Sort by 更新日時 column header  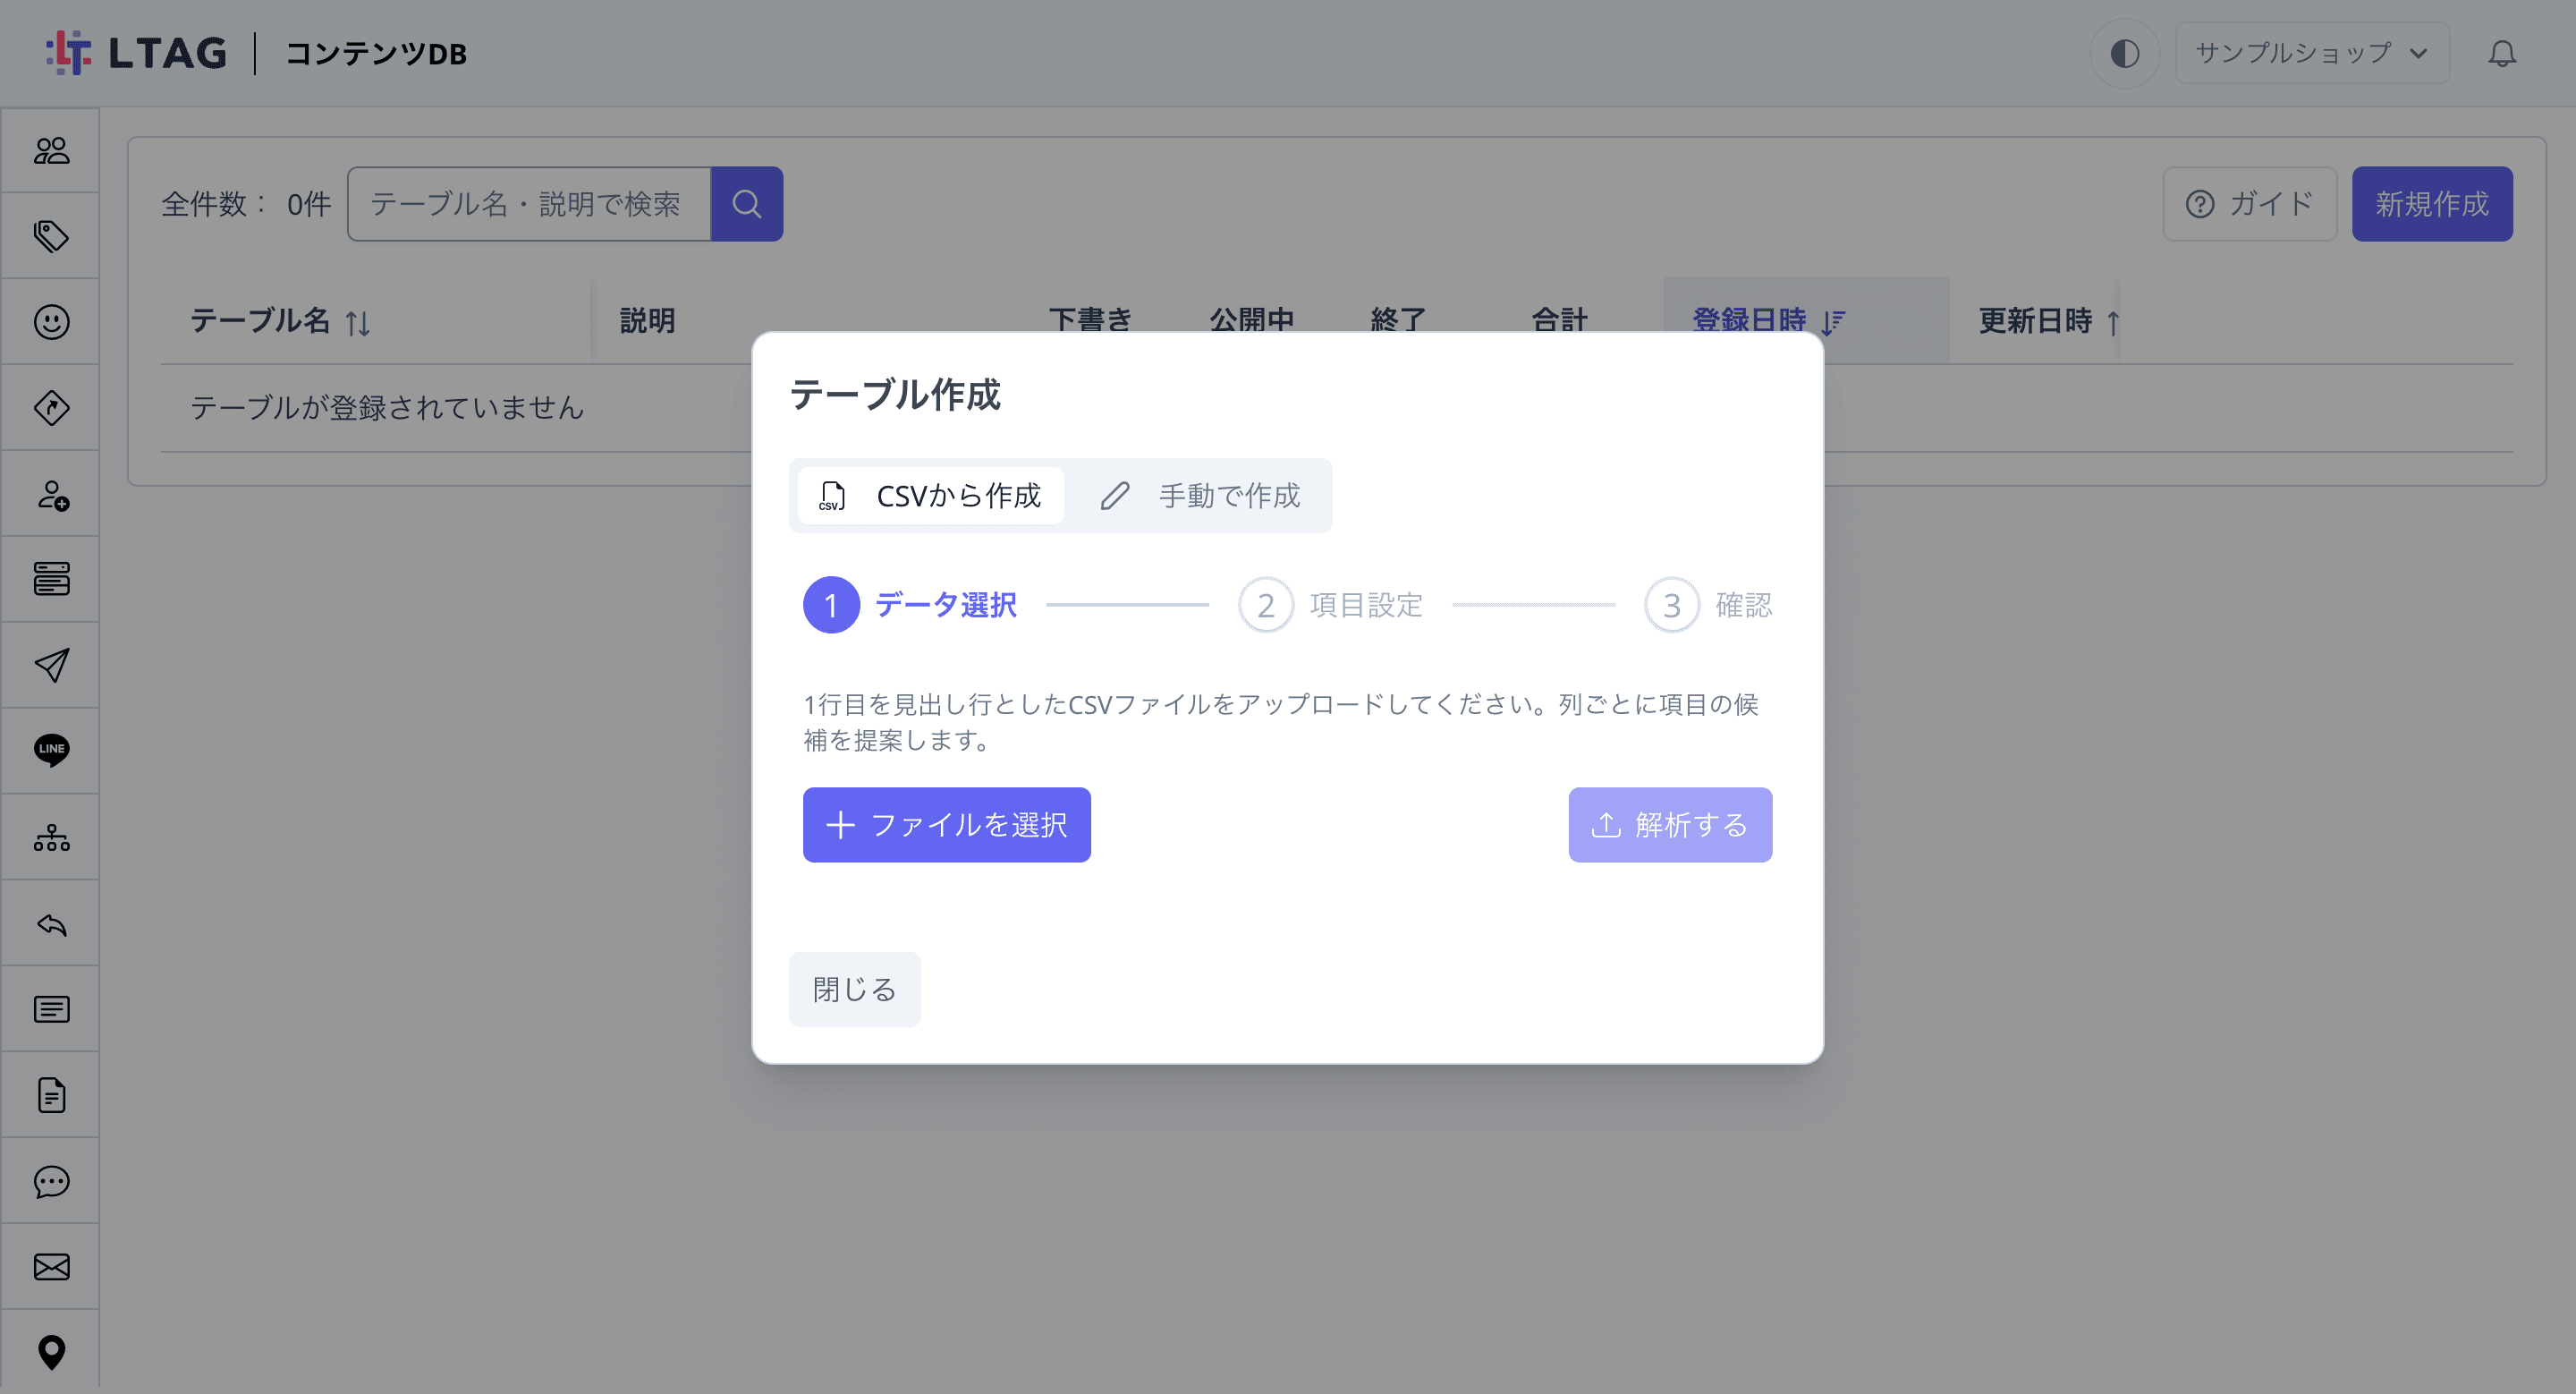click(2049, 321)
